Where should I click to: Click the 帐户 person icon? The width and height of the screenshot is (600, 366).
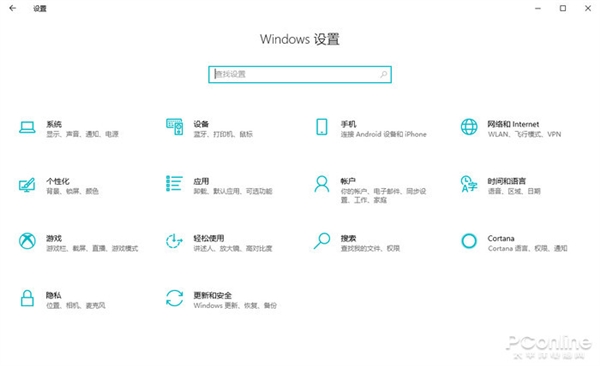pos(322,184)
